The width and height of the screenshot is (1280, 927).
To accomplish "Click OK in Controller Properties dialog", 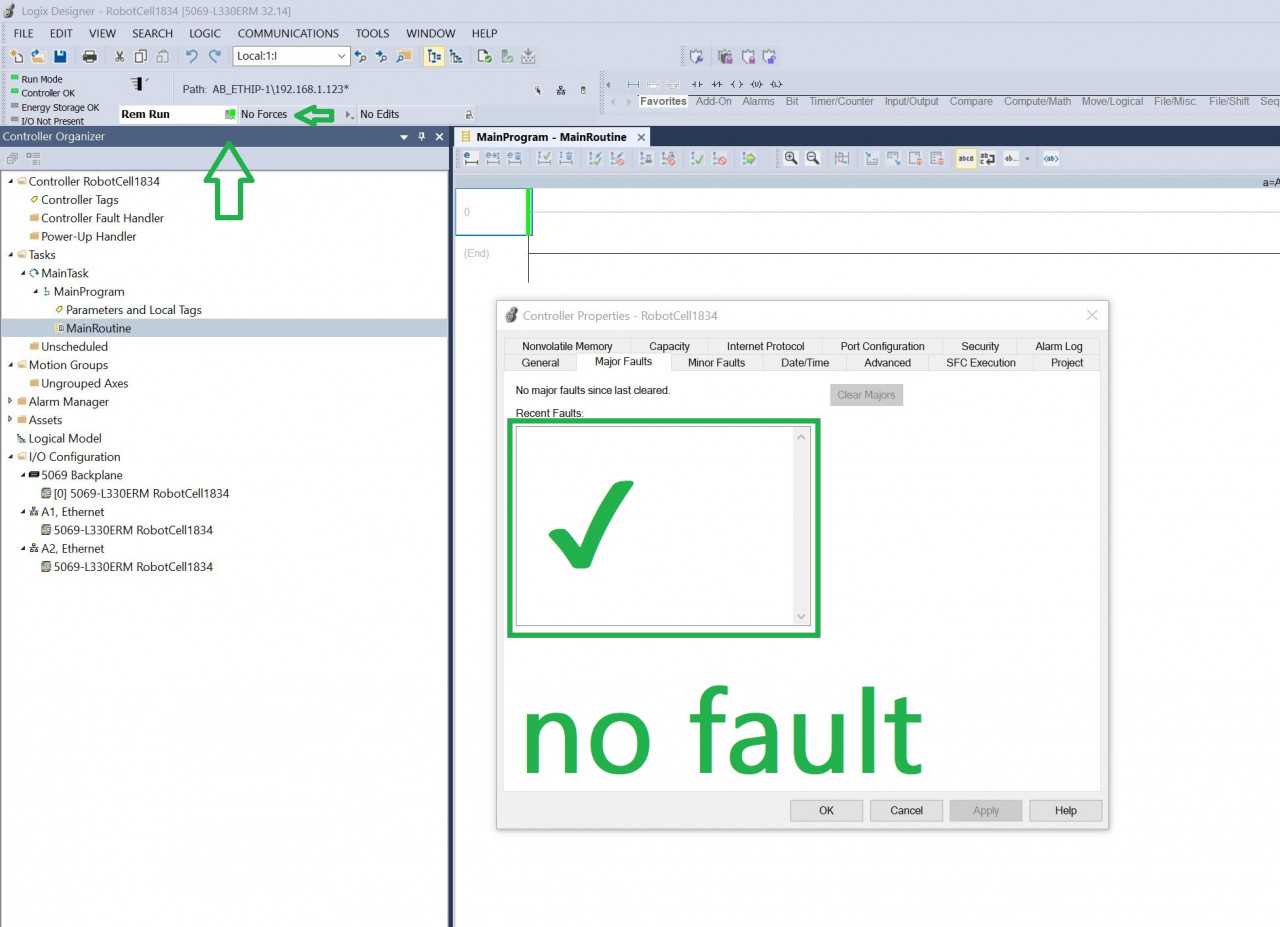I will point(826,810).
